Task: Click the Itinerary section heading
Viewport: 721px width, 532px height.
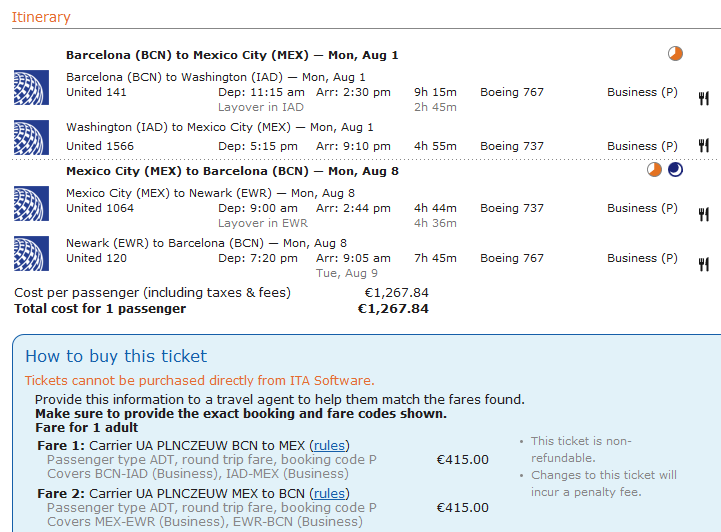Action: coord(41,17)
